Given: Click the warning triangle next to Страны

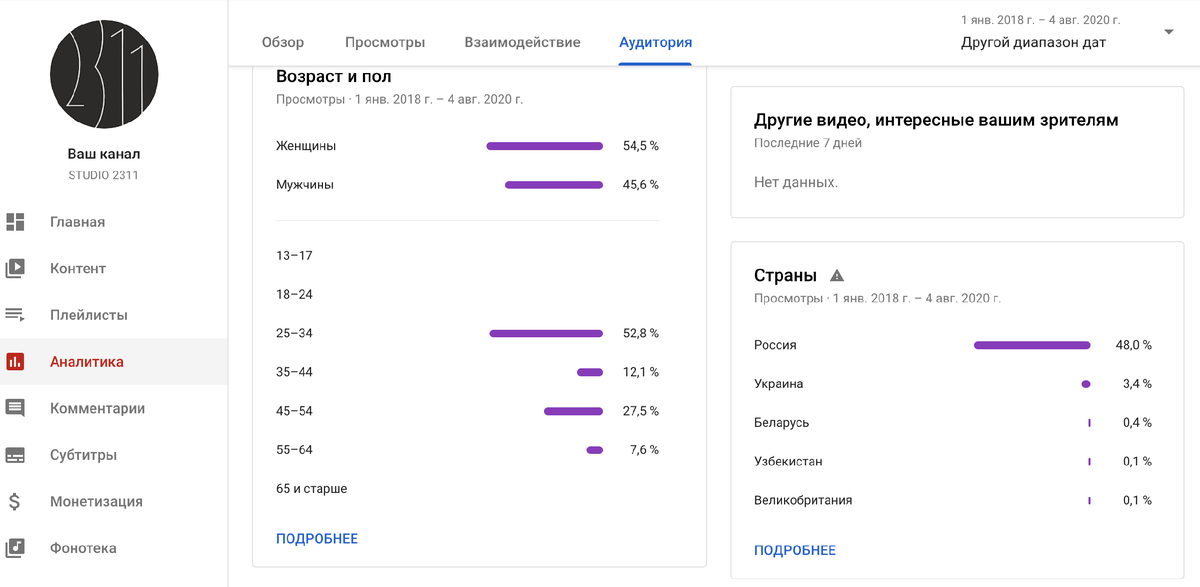Looking at the screenshot, I should point(837,275).
